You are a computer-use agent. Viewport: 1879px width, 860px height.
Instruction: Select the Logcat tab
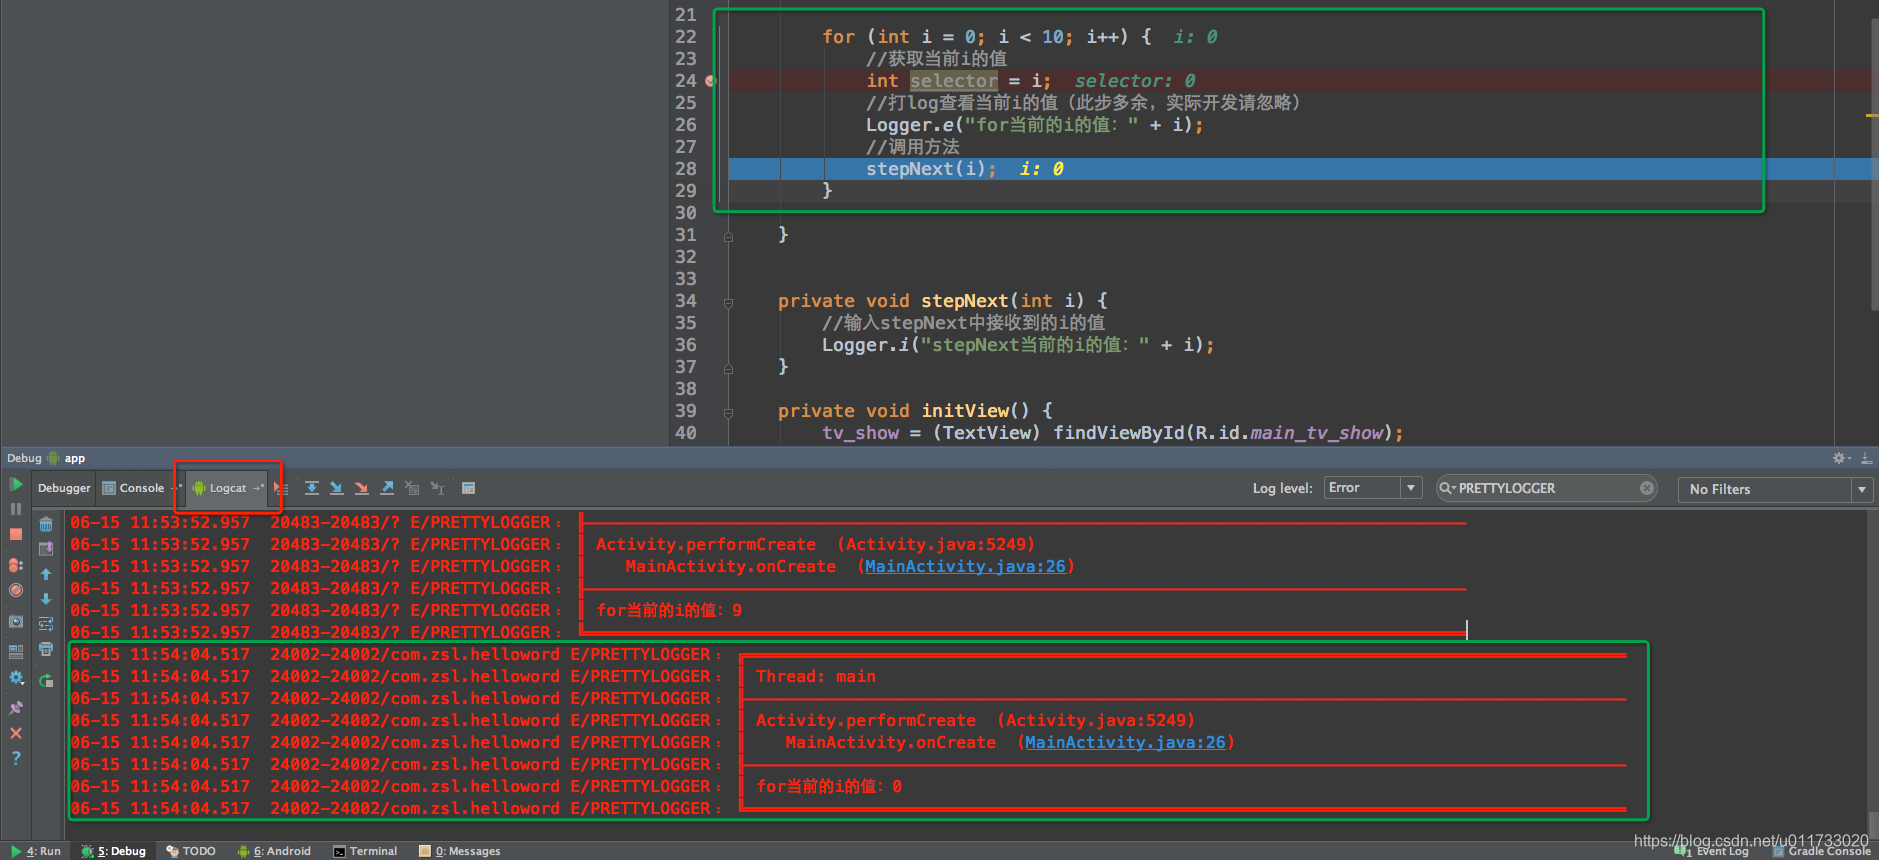coord(227,488)
